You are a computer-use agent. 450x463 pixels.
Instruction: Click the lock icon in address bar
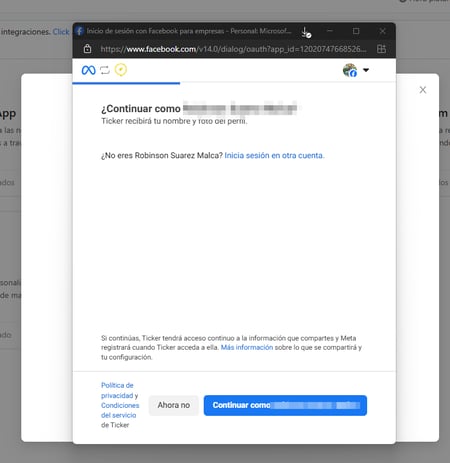pyautogui.click(x=87, y=49)
